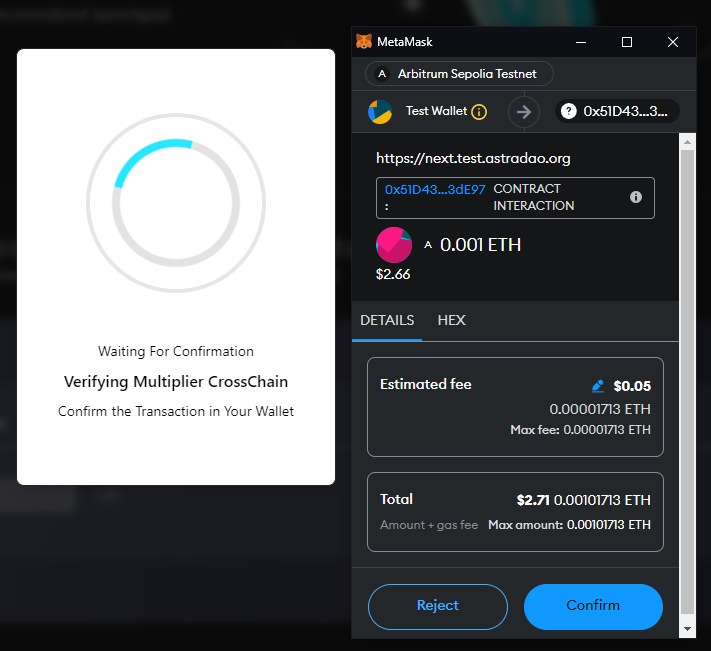Click the $2.66 fiat value
711x651 pixels.
(393, 274)
